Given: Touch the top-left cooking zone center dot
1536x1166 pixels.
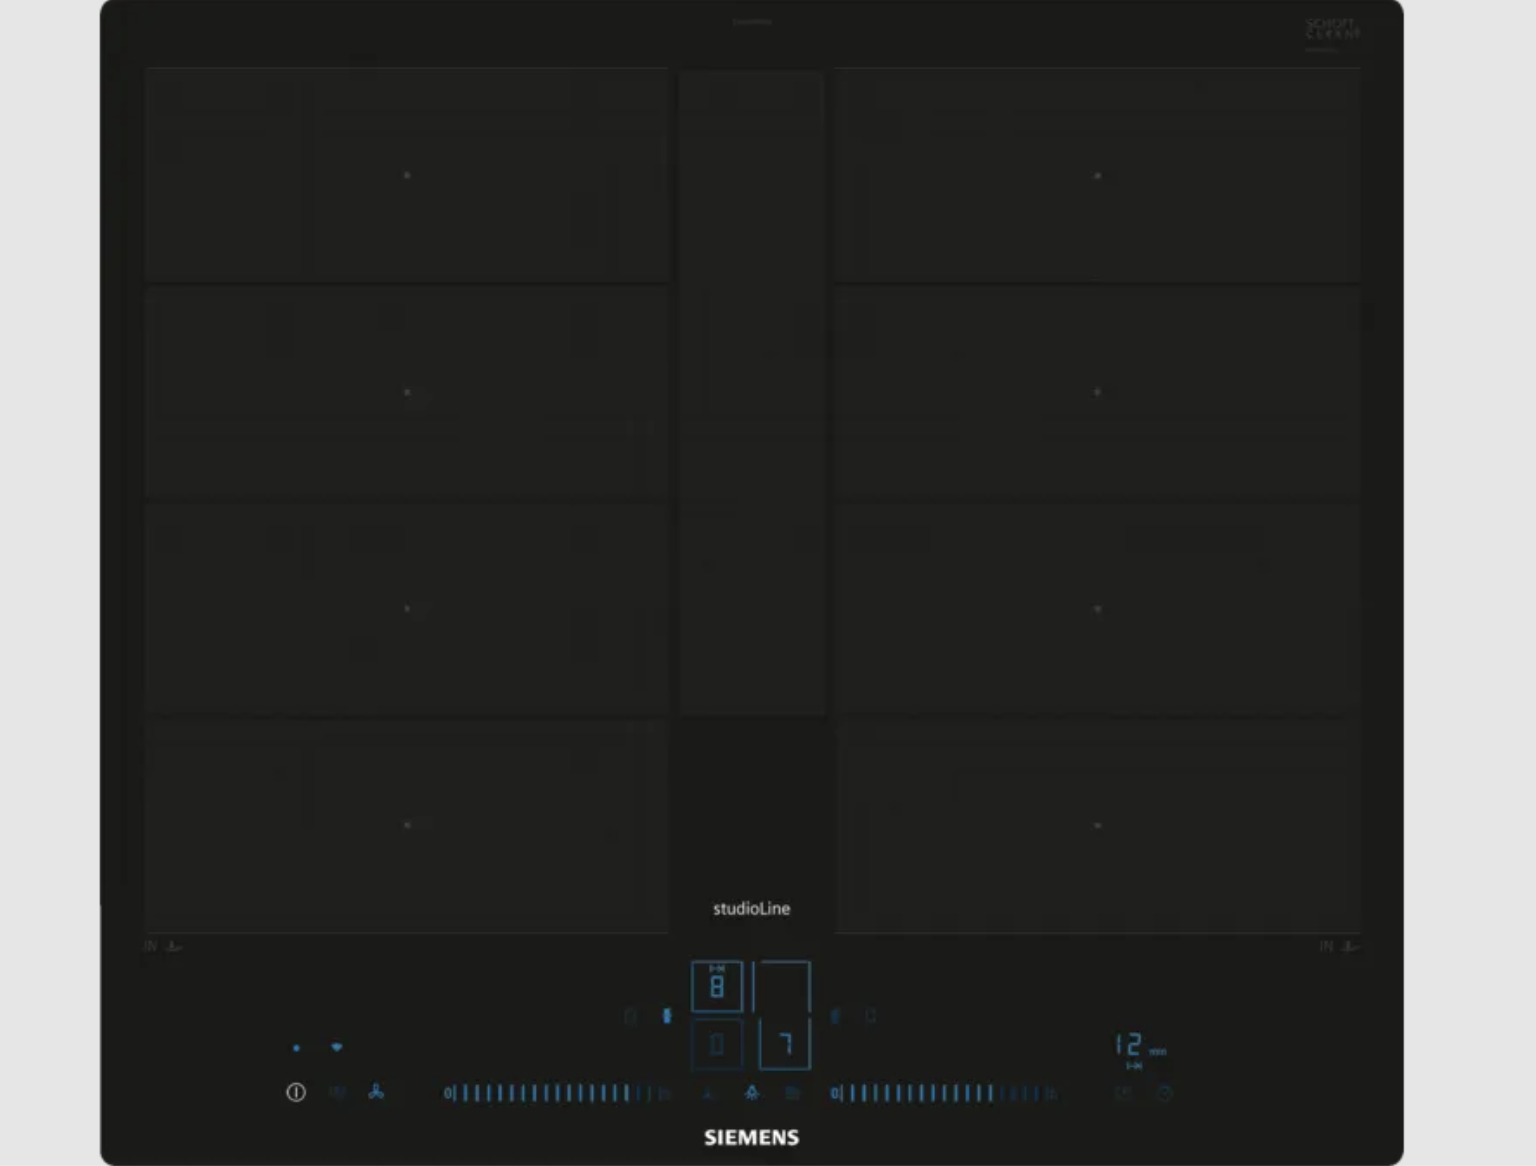Looking at the screenshot, I should [407, 175].
